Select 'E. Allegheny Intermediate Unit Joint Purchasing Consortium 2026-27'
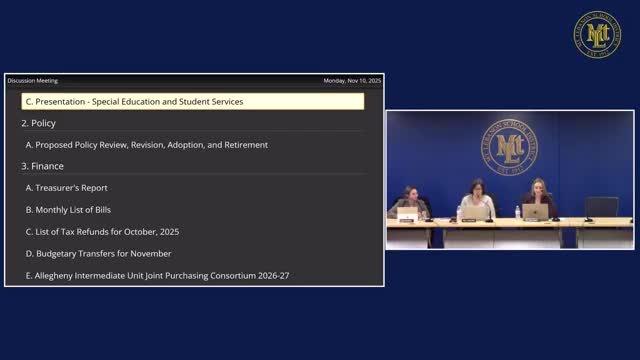 point(158,276)
